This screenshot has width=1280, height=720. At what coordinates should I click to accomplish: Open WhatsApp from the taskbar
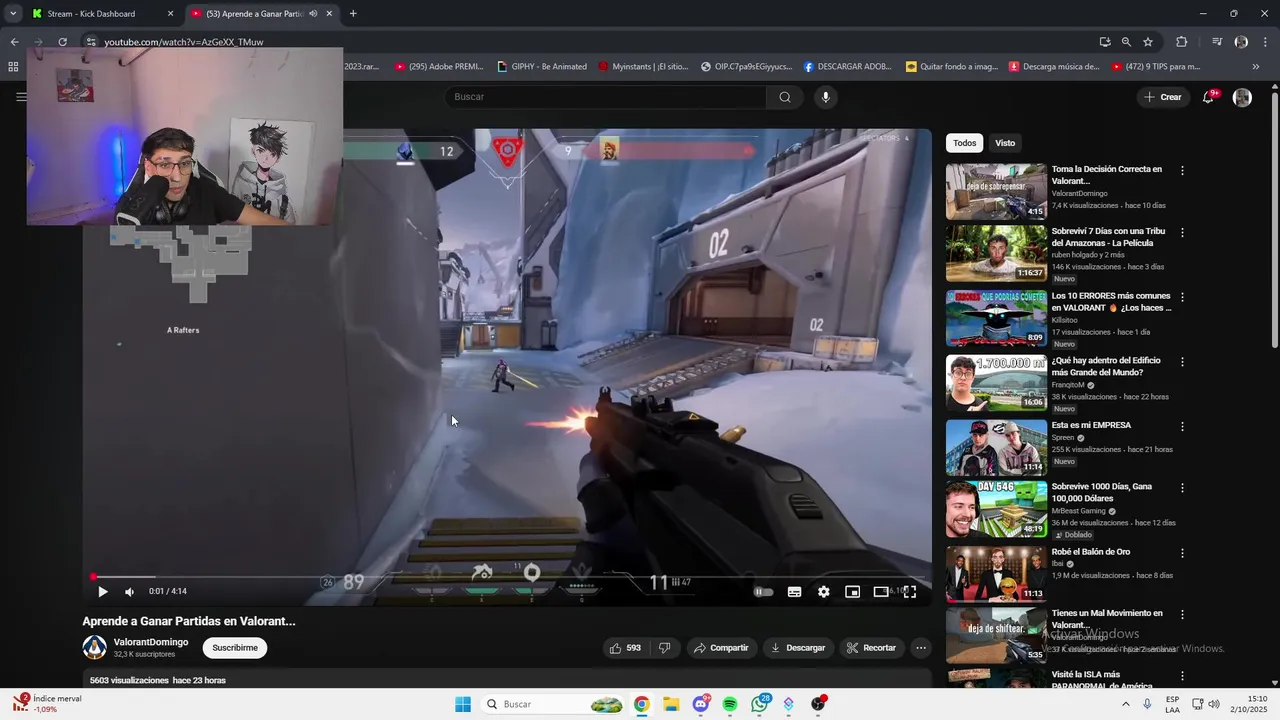(760, 704)
